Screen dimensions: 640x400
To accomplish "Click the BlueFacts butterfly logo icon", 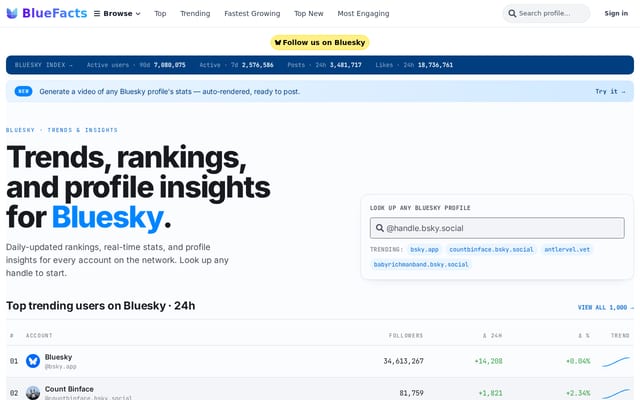I will (12, 13).
